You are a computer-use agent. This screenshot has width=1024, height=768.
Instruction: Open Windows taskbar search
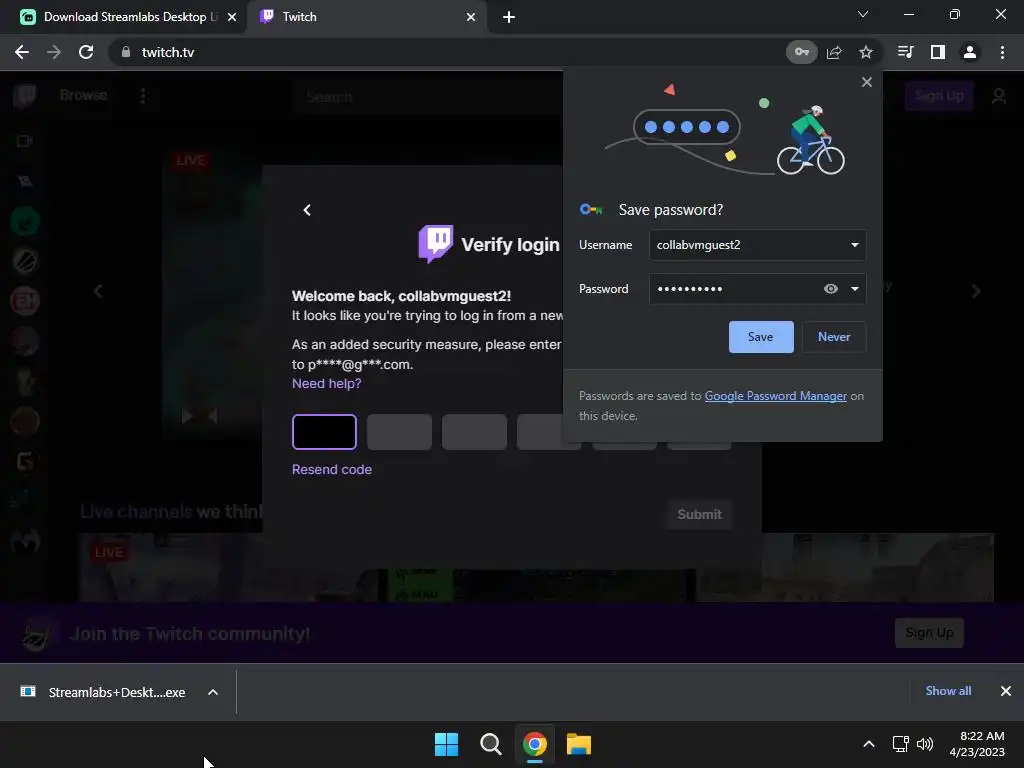pyautogui.click(x=490, y=744)
